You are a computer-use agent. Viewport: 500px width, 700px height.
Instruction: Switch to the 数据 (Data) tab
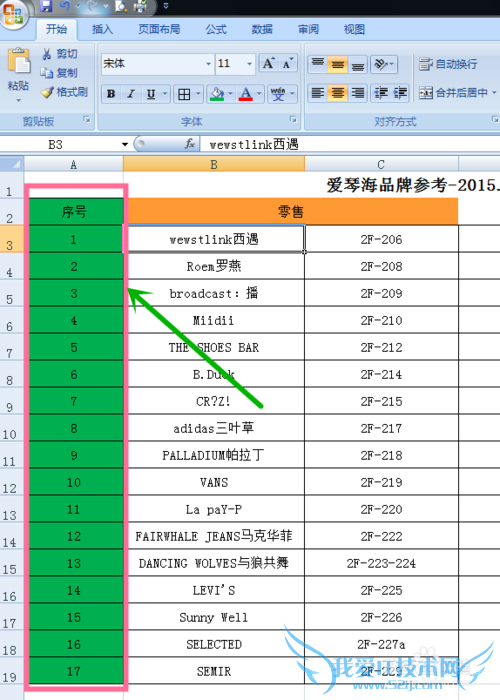point(262,29)
